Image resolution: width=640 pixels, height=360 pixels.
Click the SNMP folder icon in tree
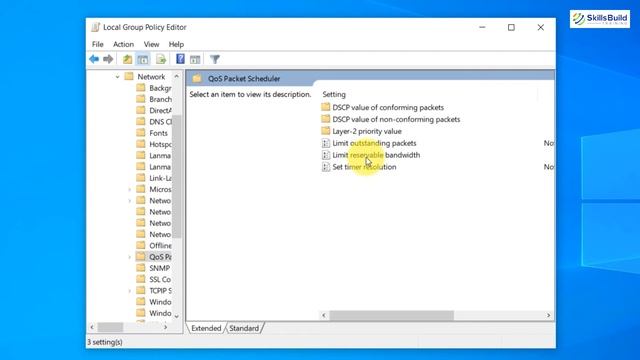tap(141, 268)
